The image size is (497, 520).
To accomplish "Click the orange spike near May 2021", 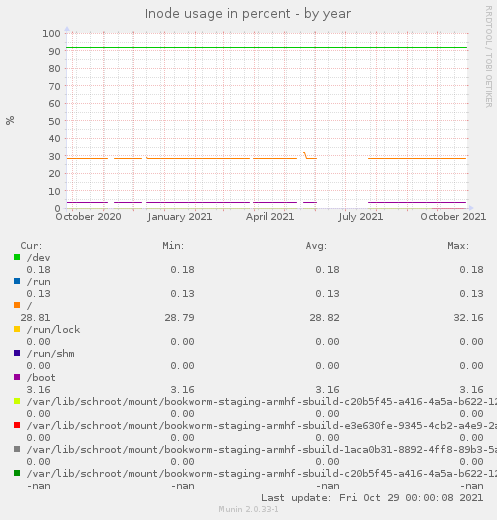I will pos(305,155).
